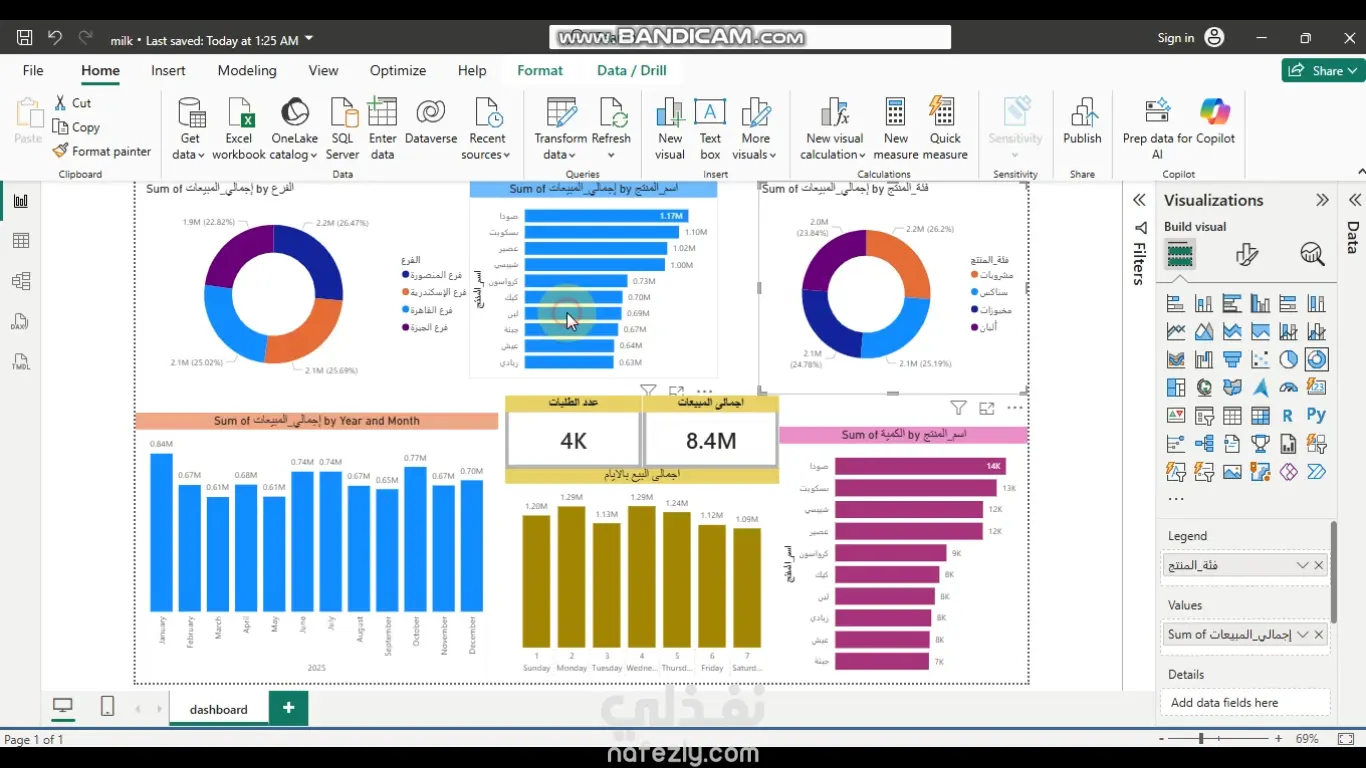Viewport: 1366px width, 768px height.
Task: Click Add data fields here under Details
Action: pos(1245,703)
